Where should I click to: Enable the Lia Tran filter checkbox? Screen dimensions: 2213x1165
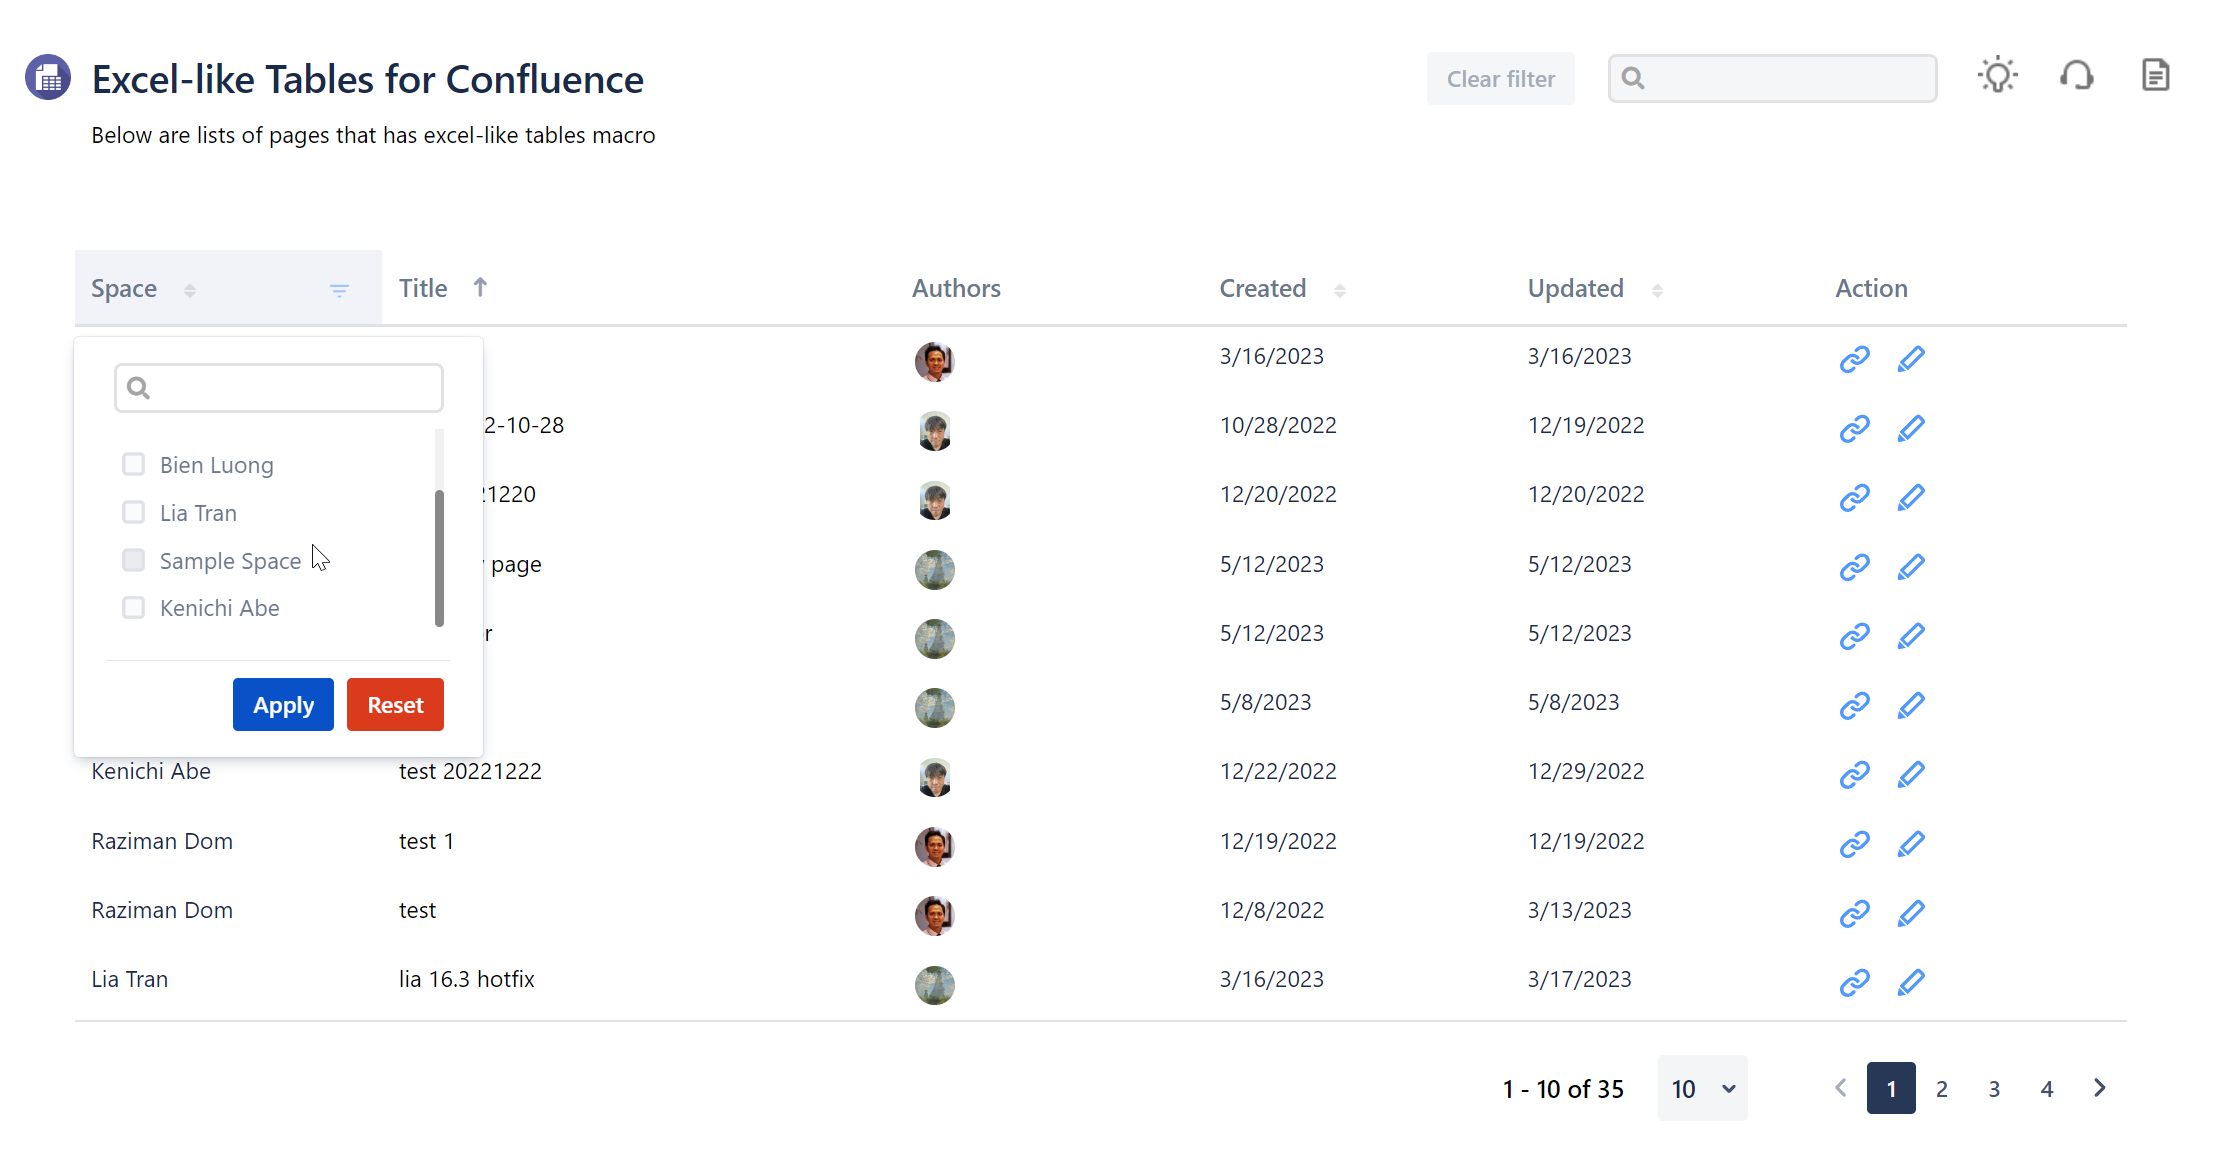click(x=133, y=511)
